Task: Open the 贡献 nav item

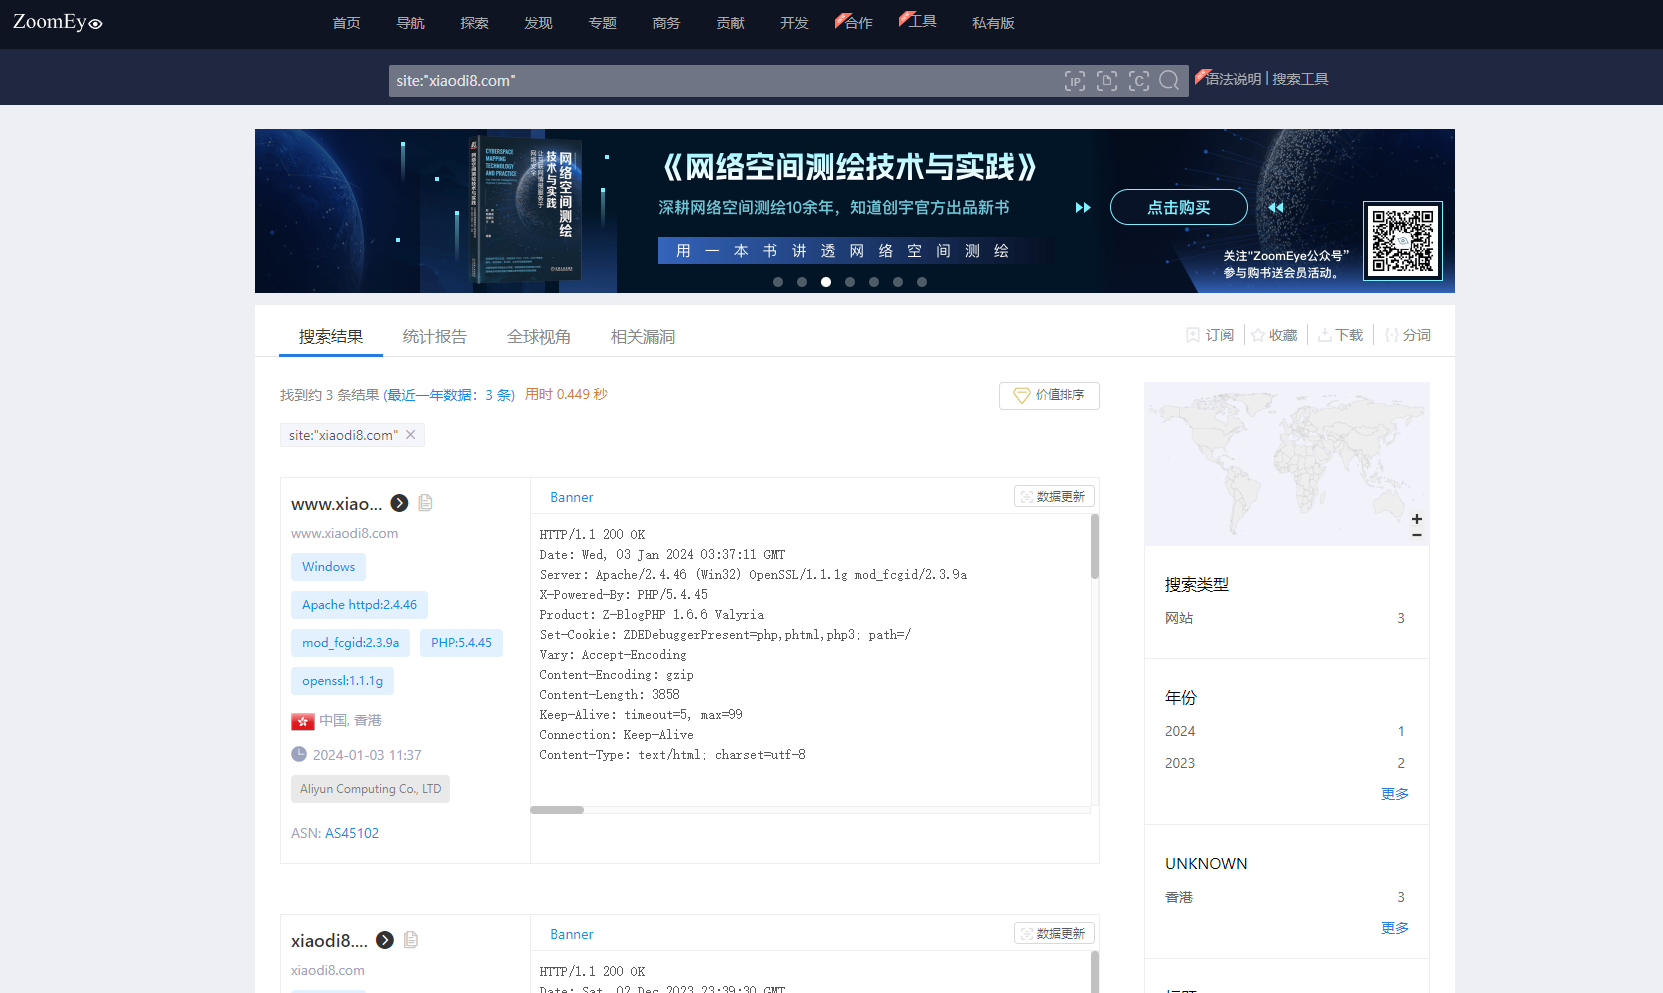Action: (730, 23)
